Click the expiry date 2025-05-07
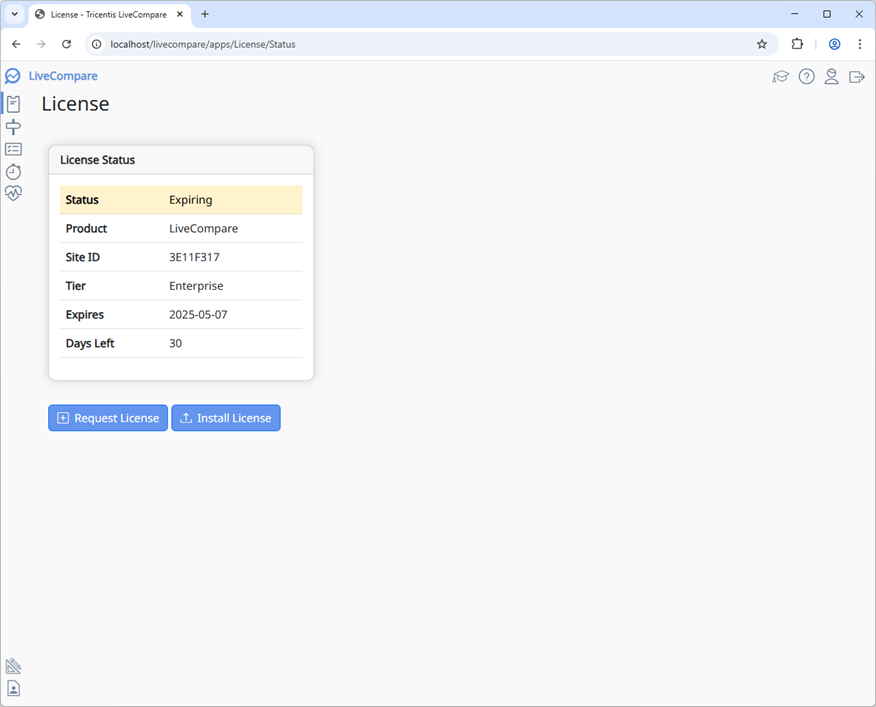The width and height of the screenshot is (876, 707). [198, 315]
